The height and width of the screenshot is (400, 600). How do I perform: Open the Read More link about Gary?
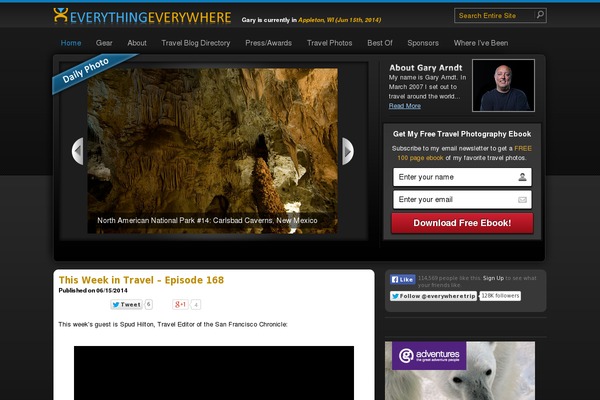(404, 106)
